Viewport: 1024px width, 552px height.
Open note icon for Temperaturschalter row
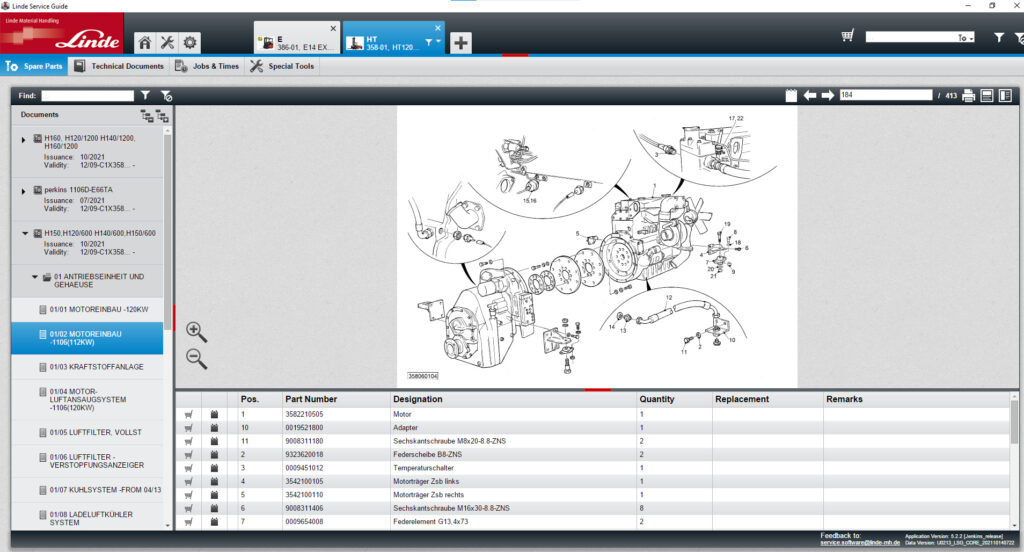coord(214,468)
